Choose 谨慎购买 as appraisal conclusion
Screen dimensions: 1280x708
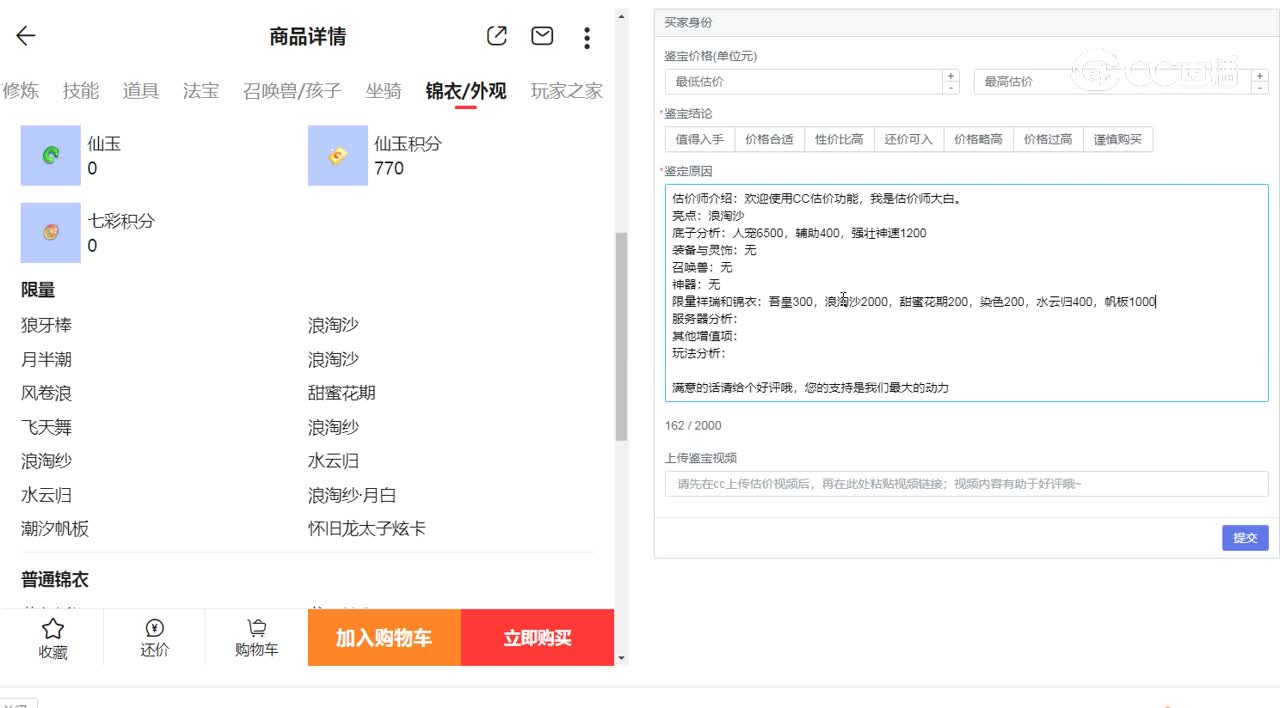pos(1117,139)
